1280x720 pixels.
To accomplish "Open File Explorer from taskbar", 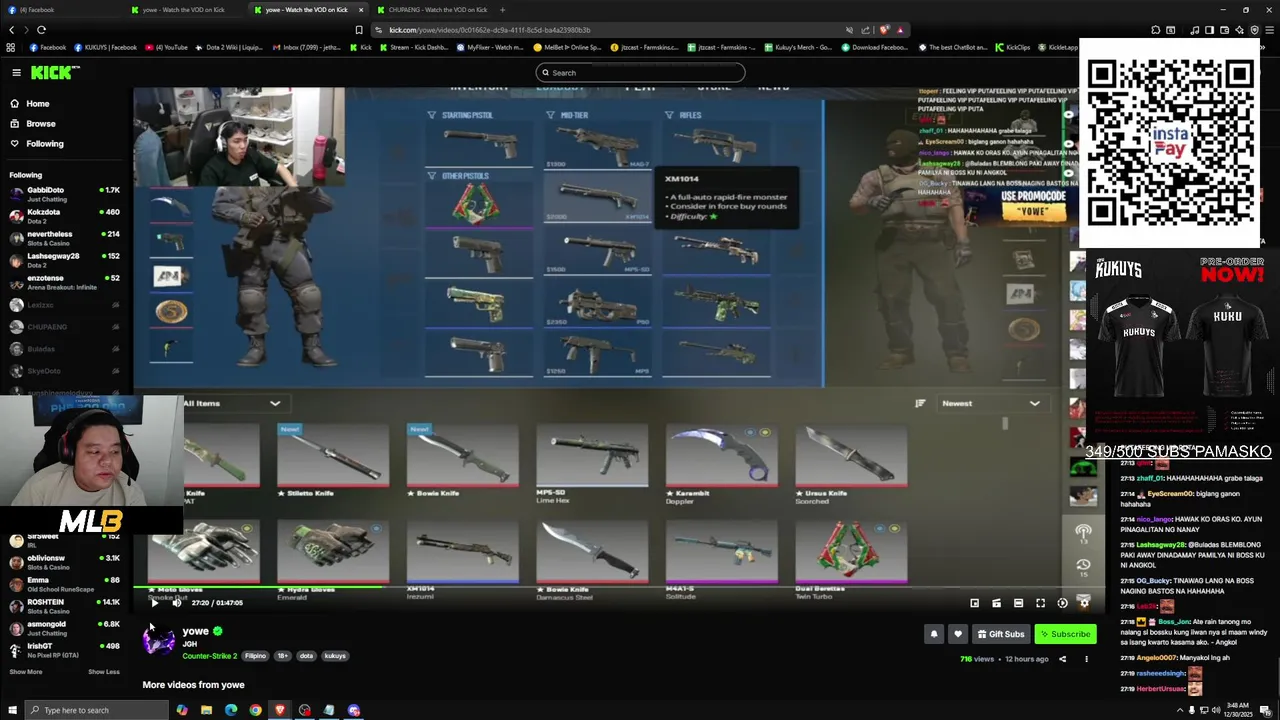I will (206, 710).
